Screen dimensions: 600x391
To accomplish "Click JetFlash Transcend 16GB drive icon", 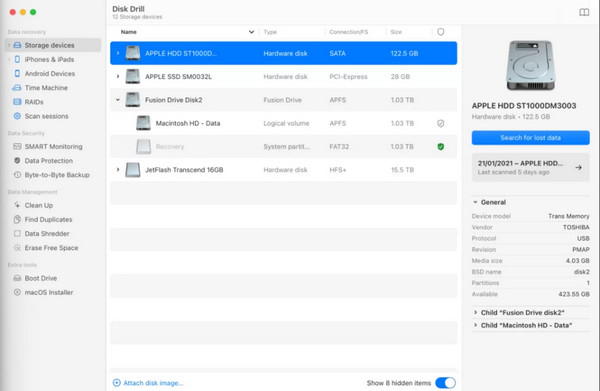I will (x=133, y=170).
